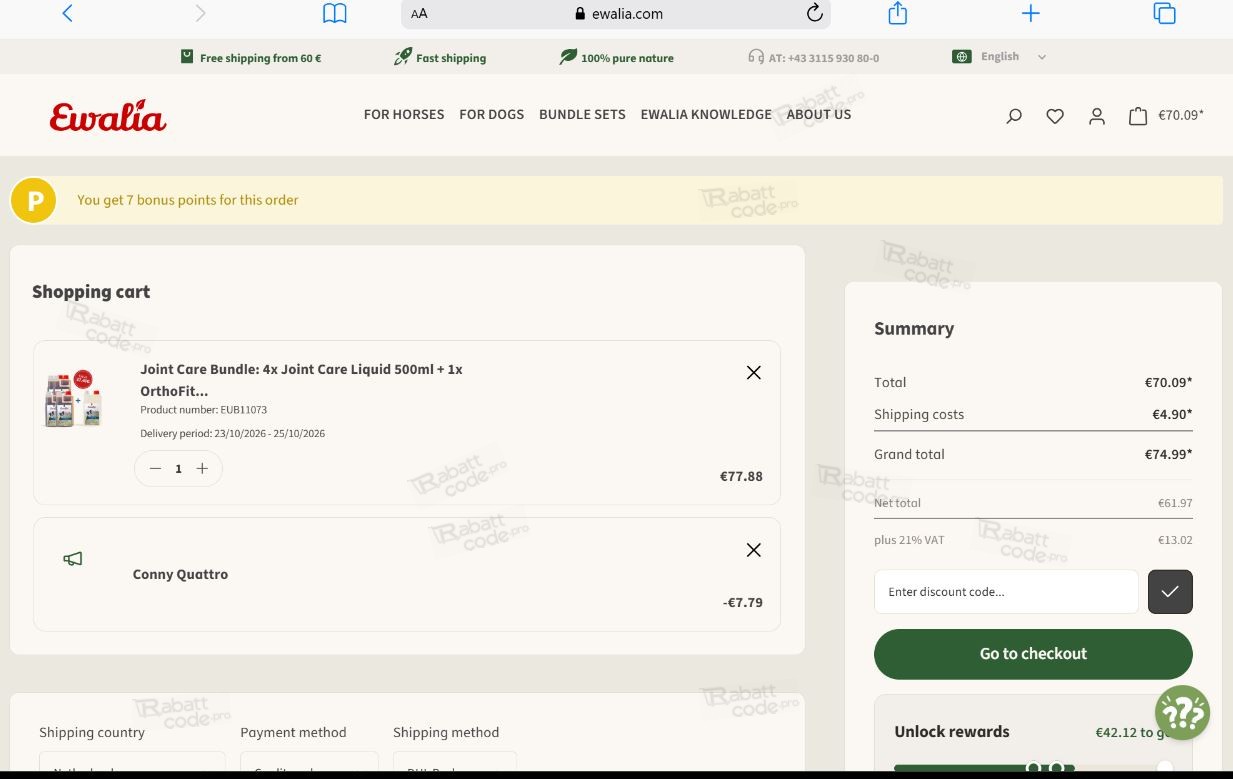1233x779 pixels.
Task: Open Safari bookmarks book icon
Action: coord(334,13)
